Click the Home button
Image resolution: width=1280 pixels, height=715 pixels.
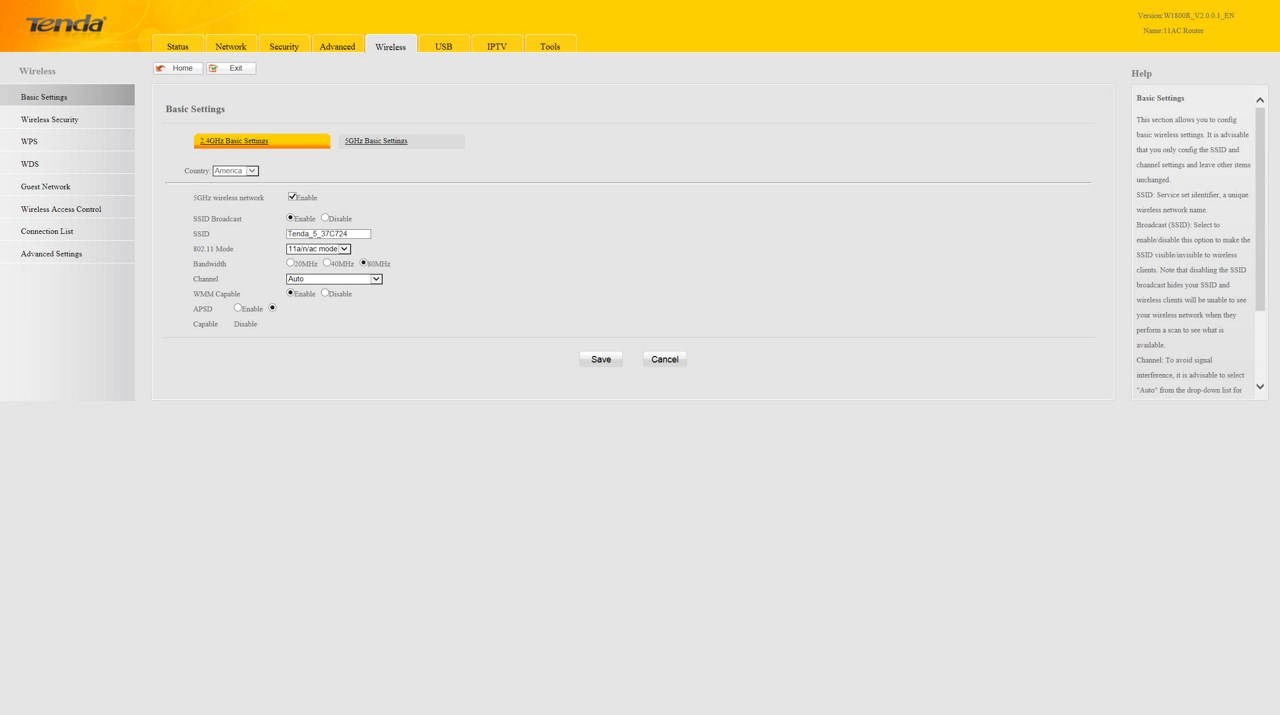[178, 68]
